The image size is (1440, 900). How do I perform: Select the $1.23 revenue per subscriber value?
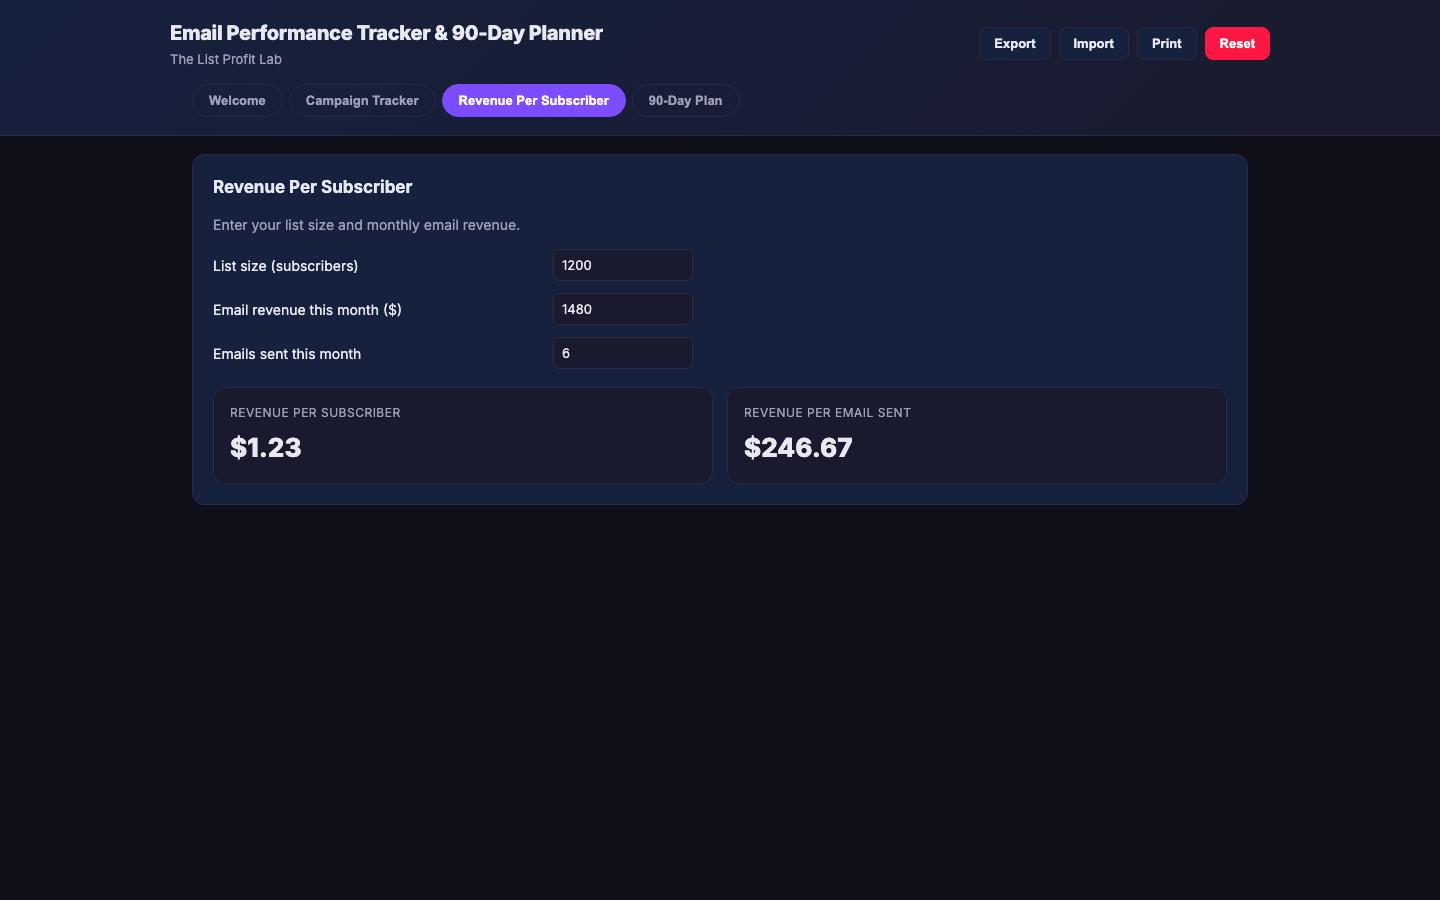pyautogui.click(x=266, y=447)
